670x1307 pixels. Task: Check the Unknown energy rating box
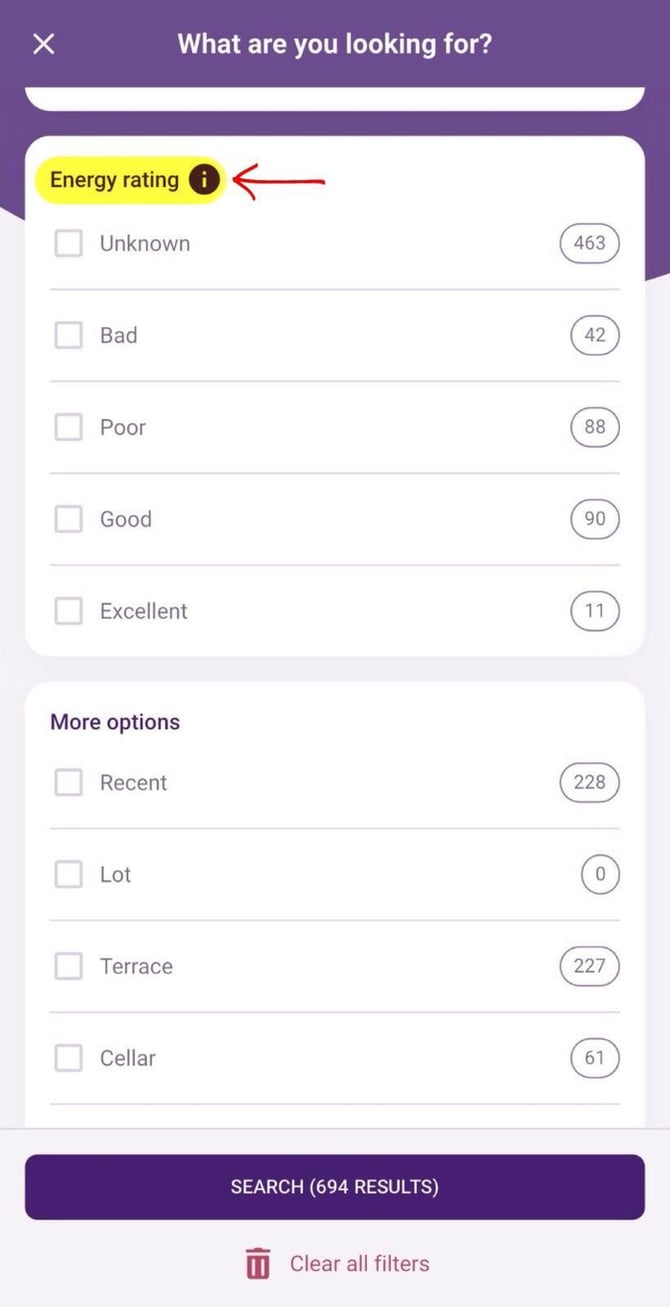tap(68, 243)
